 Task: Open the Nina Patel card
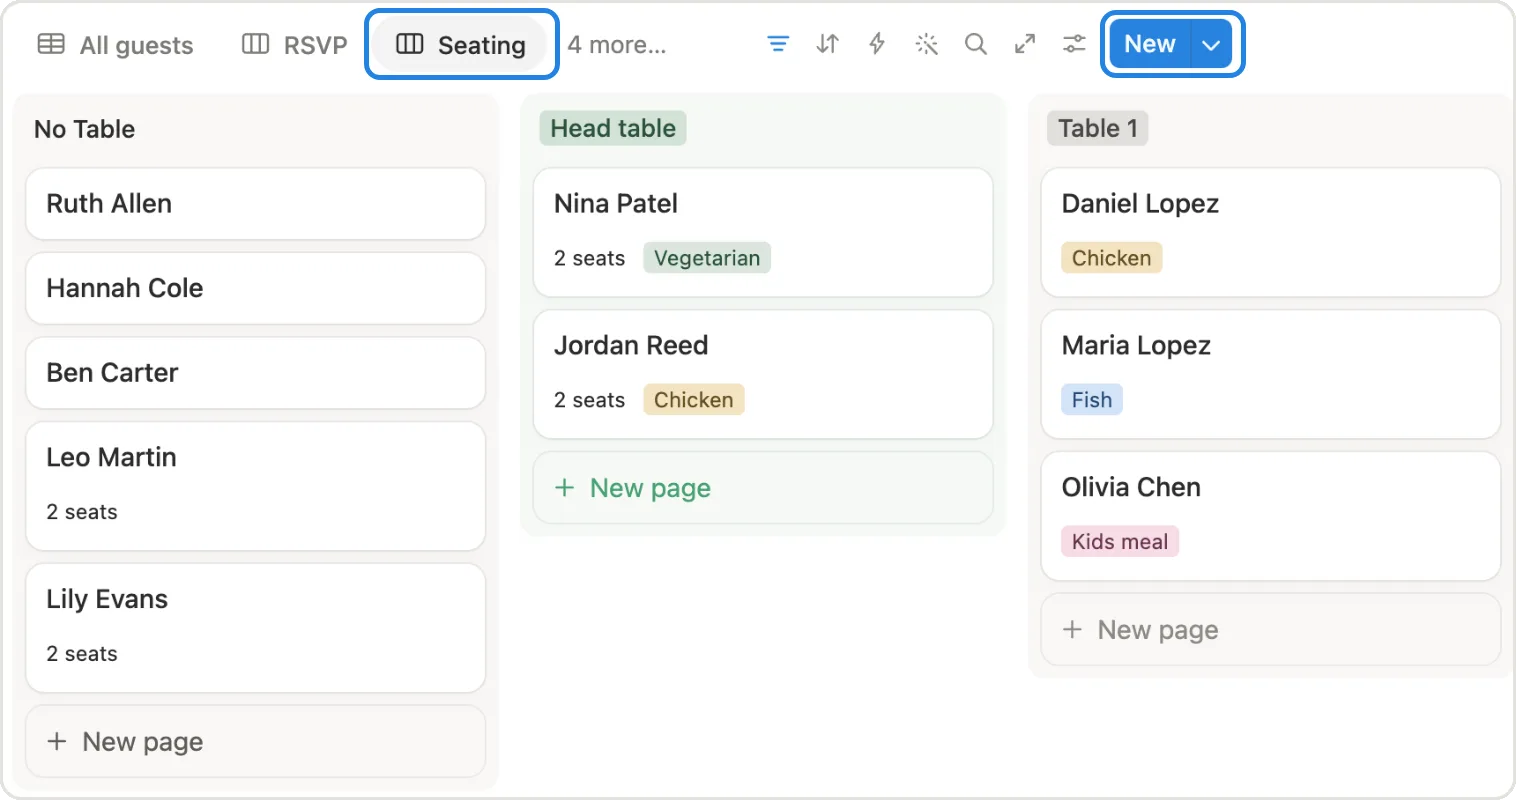tap(763, 232)
